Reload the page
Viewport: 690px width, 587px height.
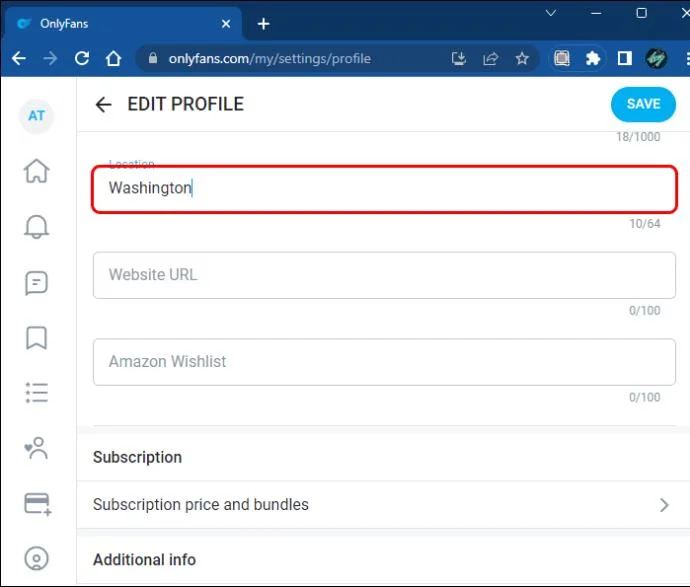coord(81,59)
